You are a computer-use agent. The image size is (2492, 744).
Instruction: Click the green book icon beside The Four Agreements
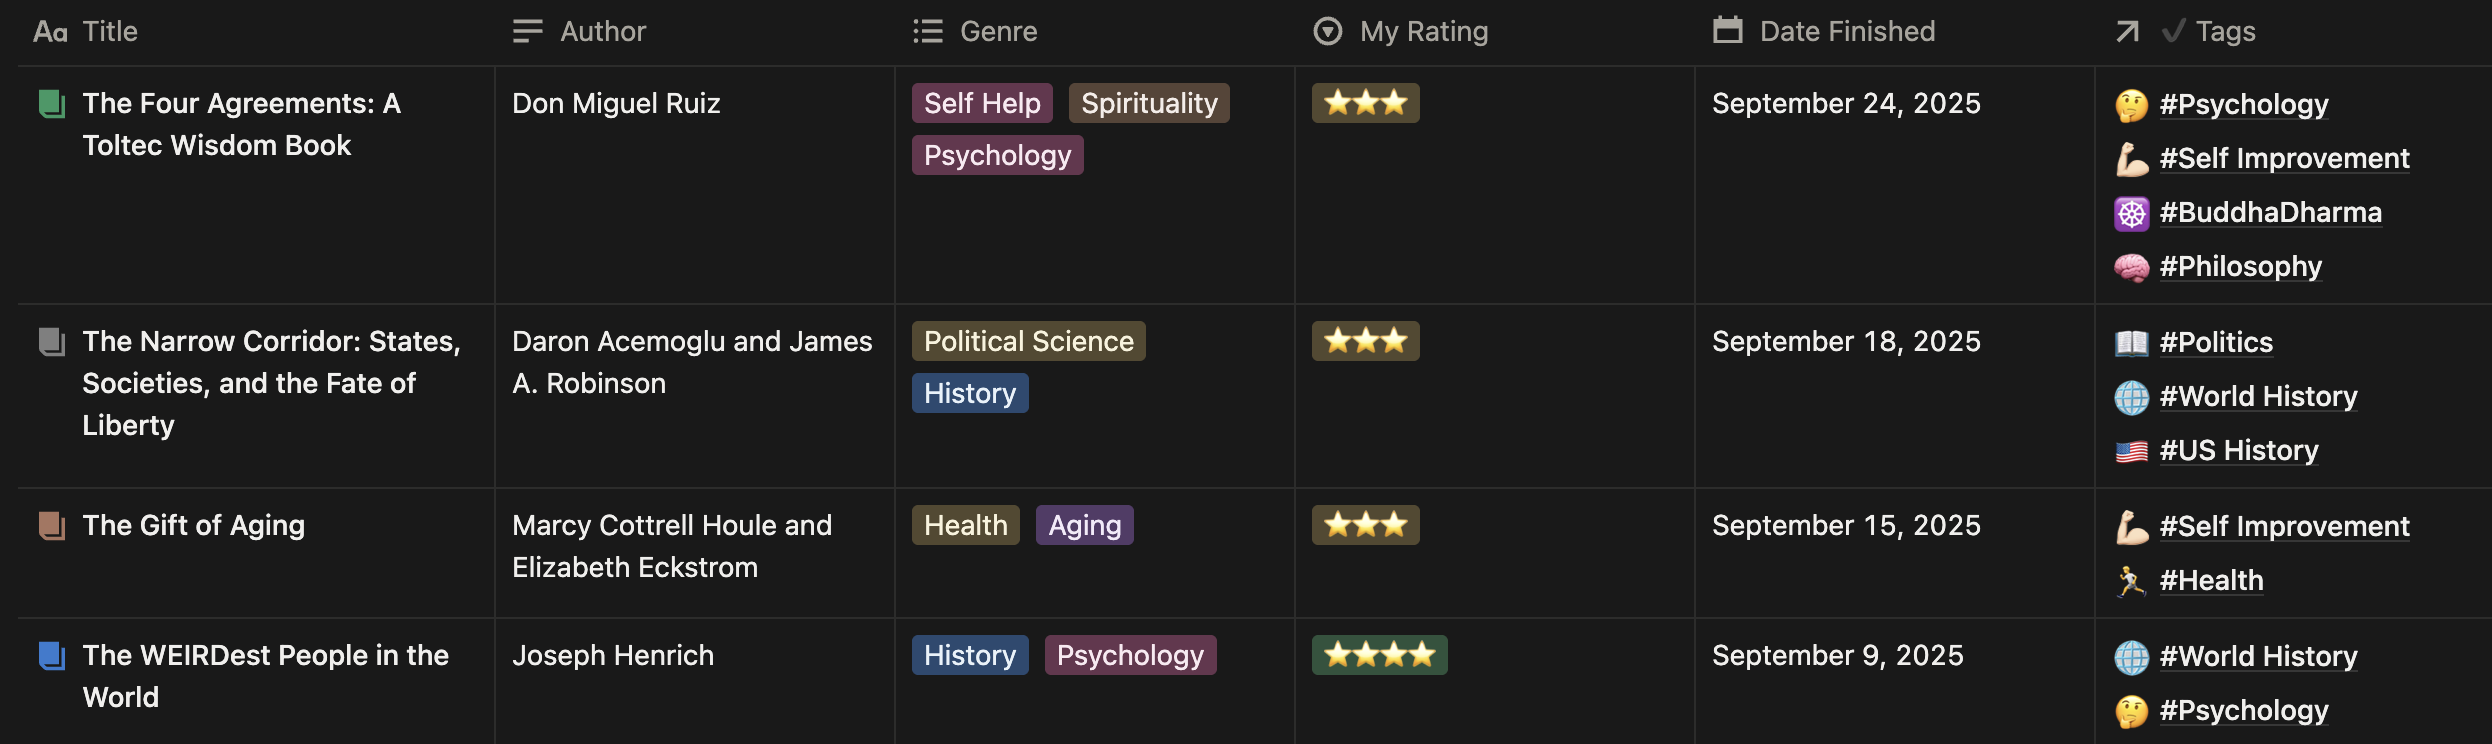point(51,104)
